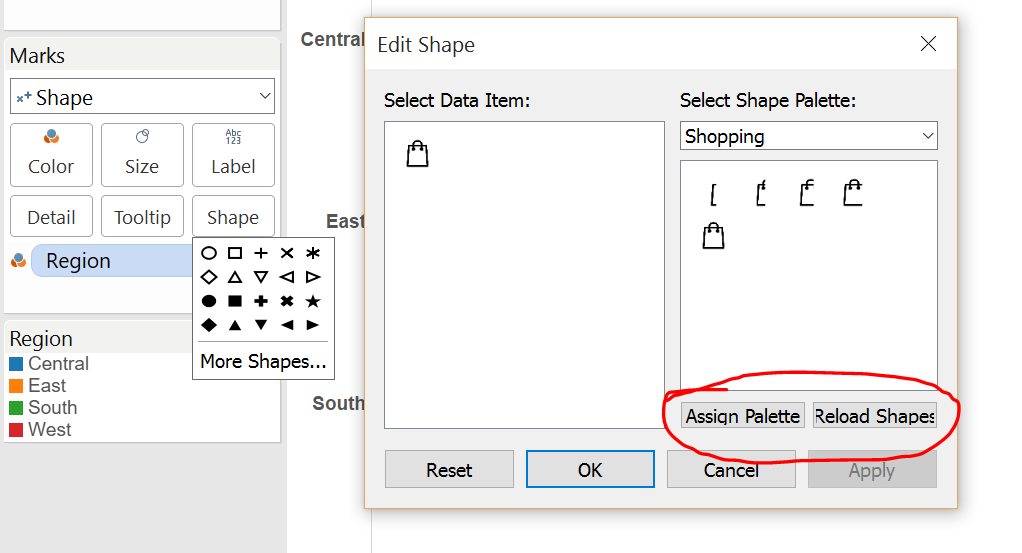Screen dimensions: 1022x553
Task: Choose the open upward triangle shape
Action: point(235,277)
